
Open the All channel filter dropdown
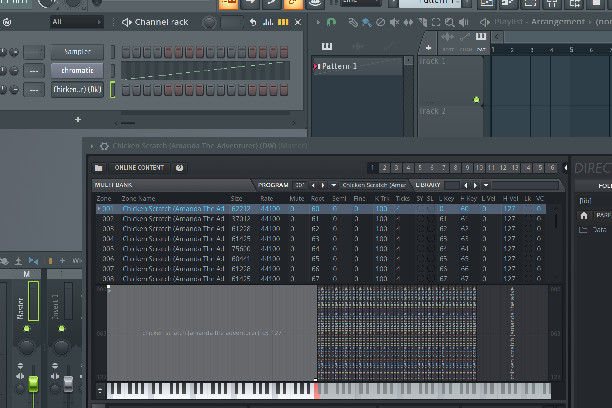(76, 22)
